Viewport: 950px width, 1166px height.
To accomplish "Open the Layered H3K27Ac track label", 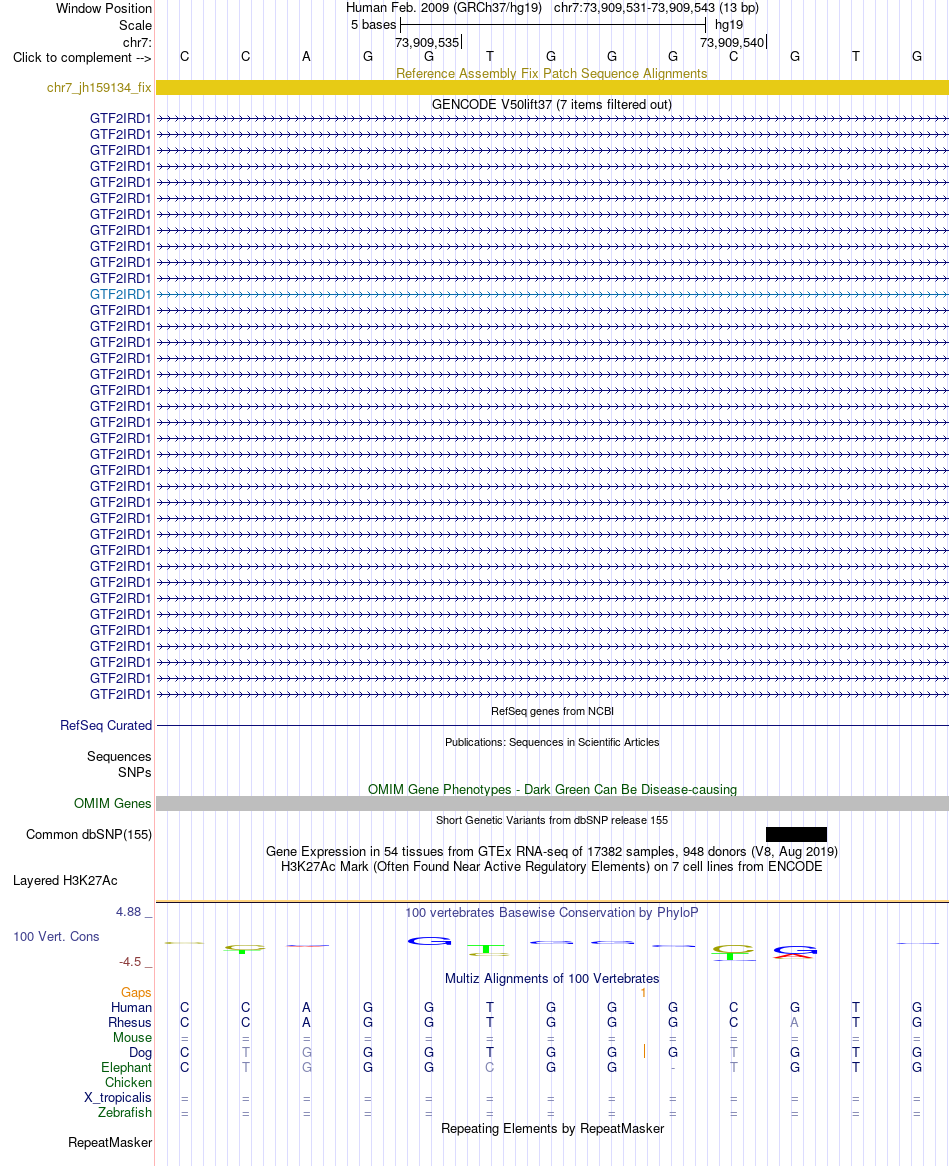I will 65,881.
